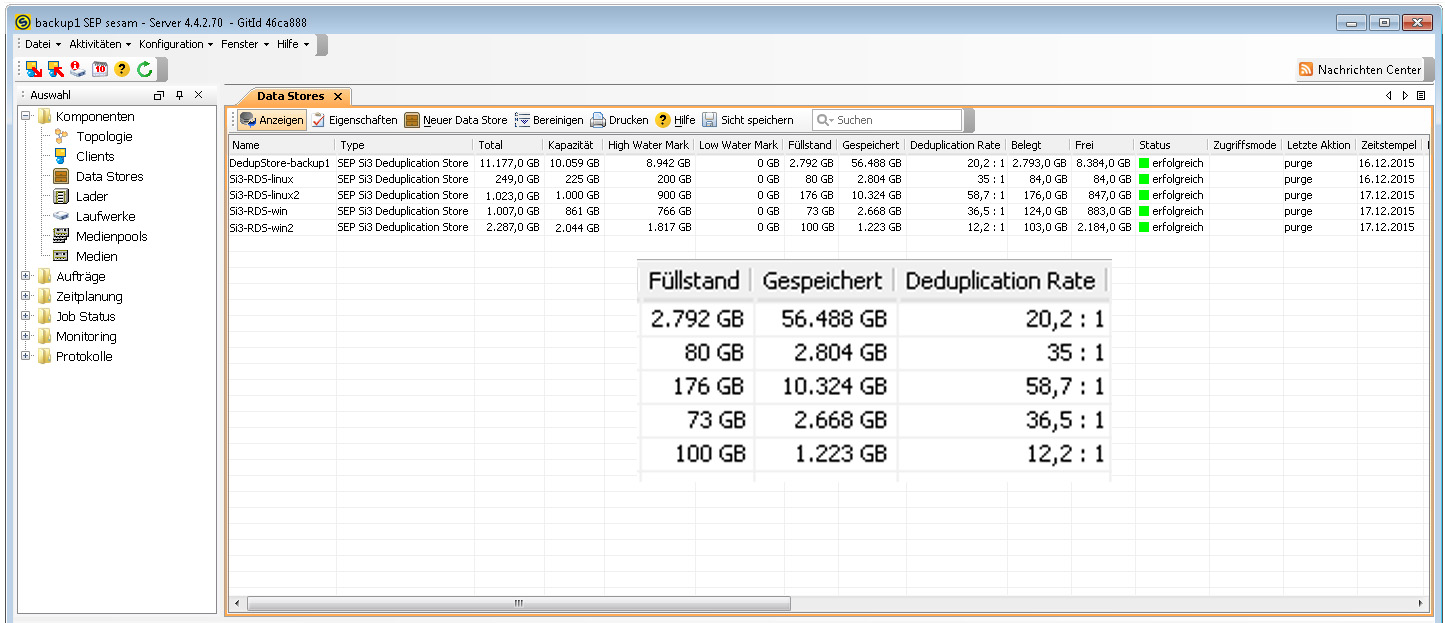The image size is (1445, 623).
Task: Open the calendar sheet toolbar icon
Action: click(x=101, y=68)
